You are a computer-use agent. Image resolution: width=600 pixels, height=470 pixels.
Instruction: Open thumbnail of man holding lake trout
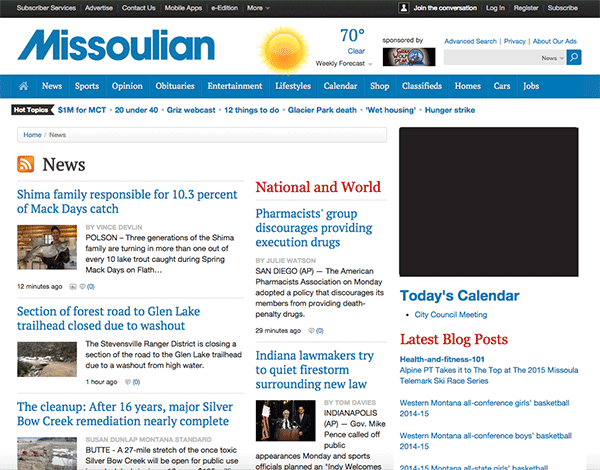(47, 247)
